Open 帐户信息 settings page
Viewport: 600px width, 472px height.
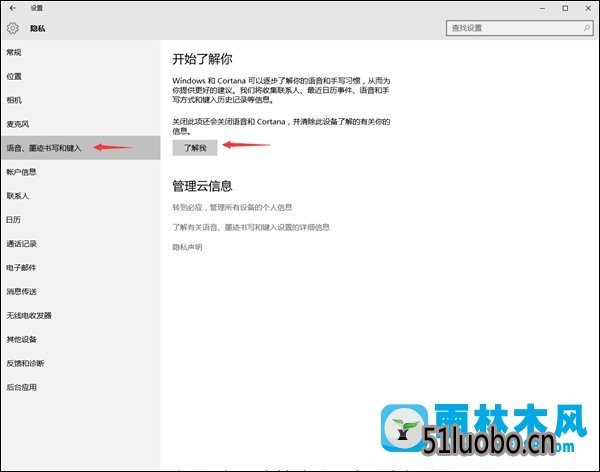[x=80, y=172]
